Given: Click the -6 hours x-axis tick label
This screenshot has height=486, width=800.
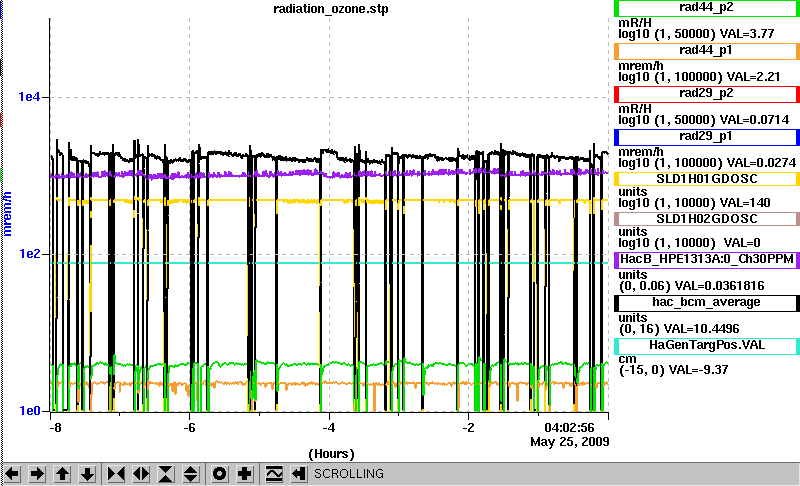Looking at the screenshot, I should point(189,427).
